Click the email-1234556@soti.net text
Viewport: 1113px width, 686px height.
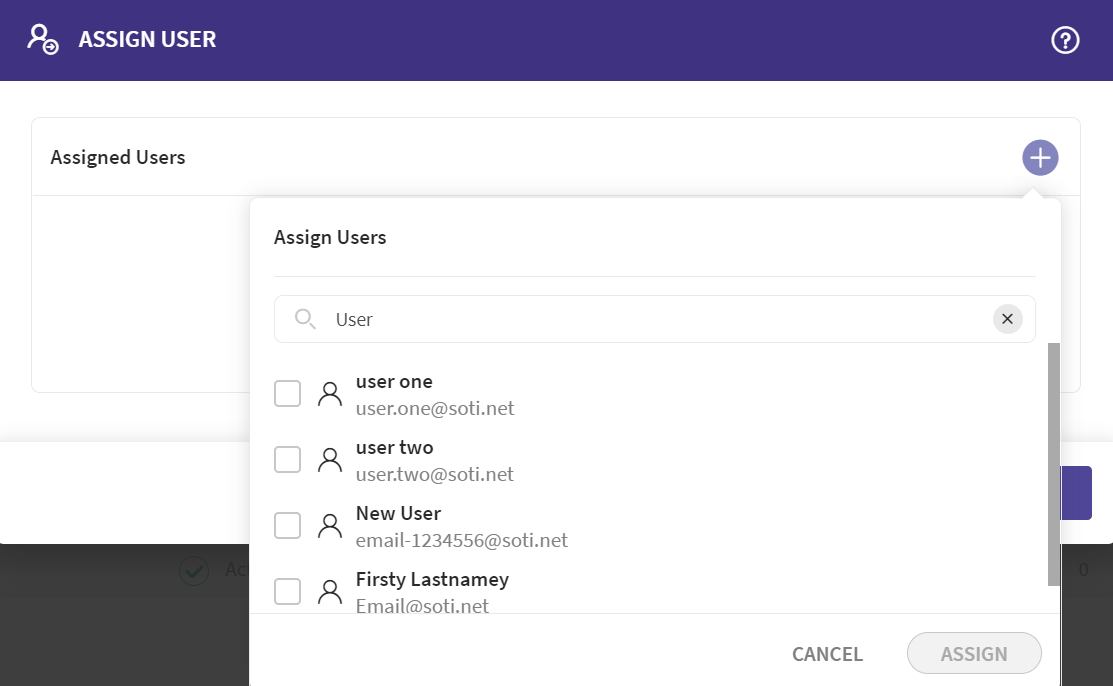(461, 540)
